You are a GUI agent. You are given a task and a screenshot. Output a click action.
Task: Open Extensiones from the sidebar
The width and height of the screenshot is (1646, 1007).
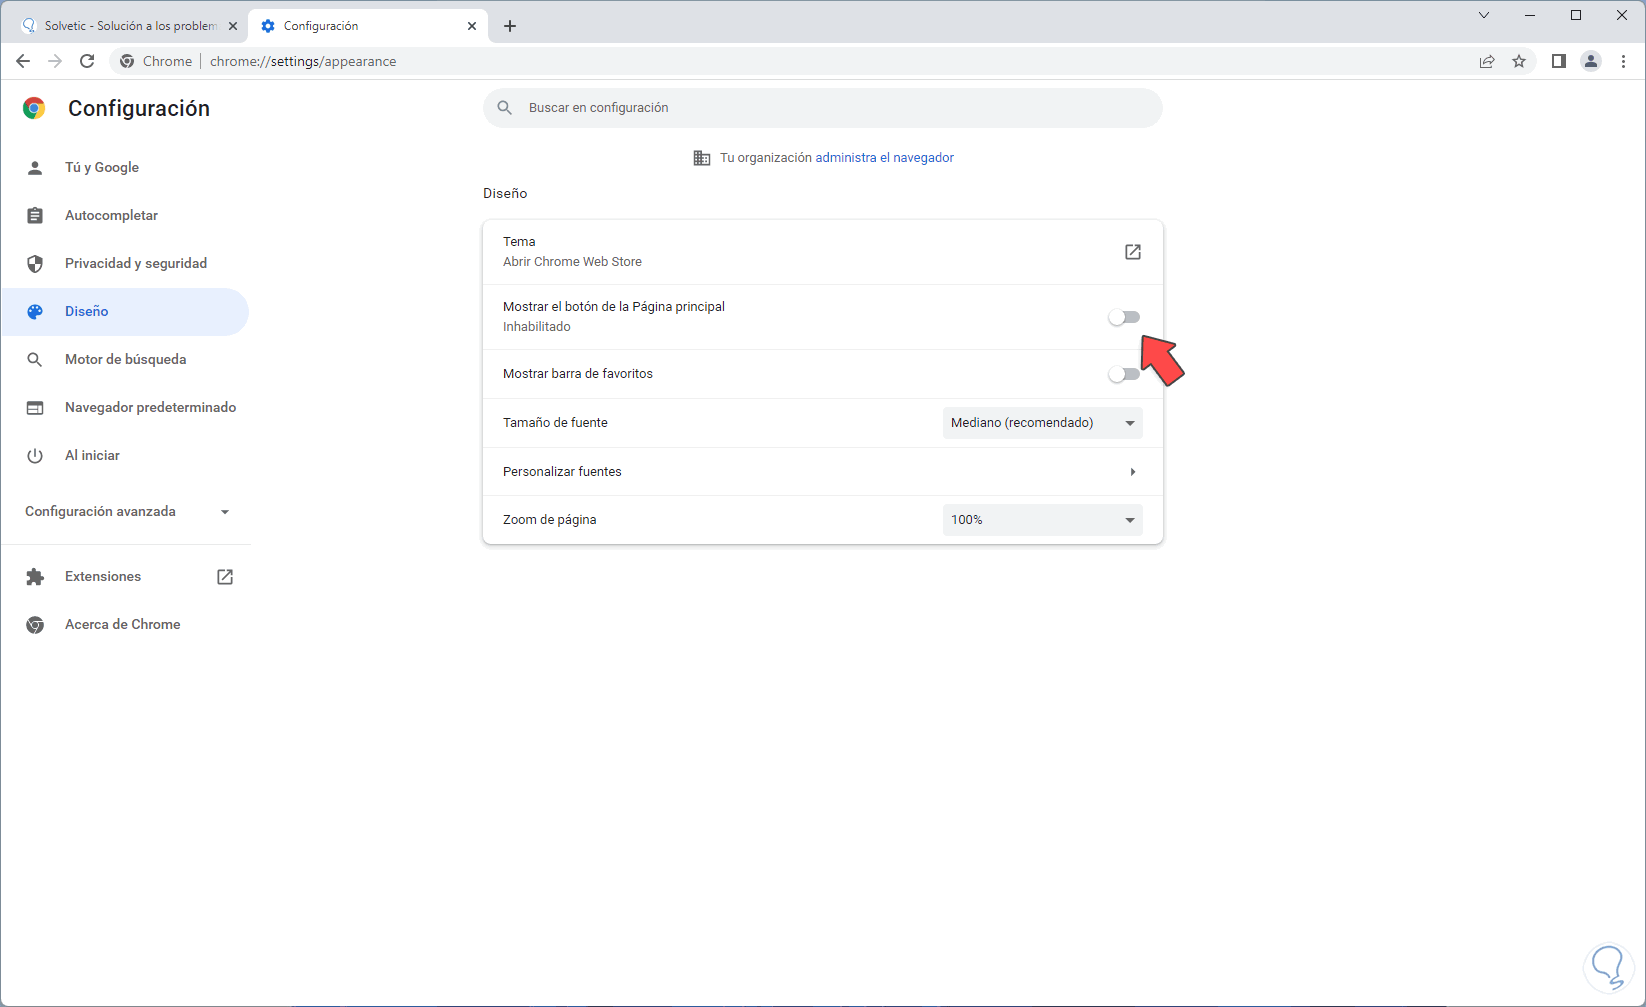point(103,577)
